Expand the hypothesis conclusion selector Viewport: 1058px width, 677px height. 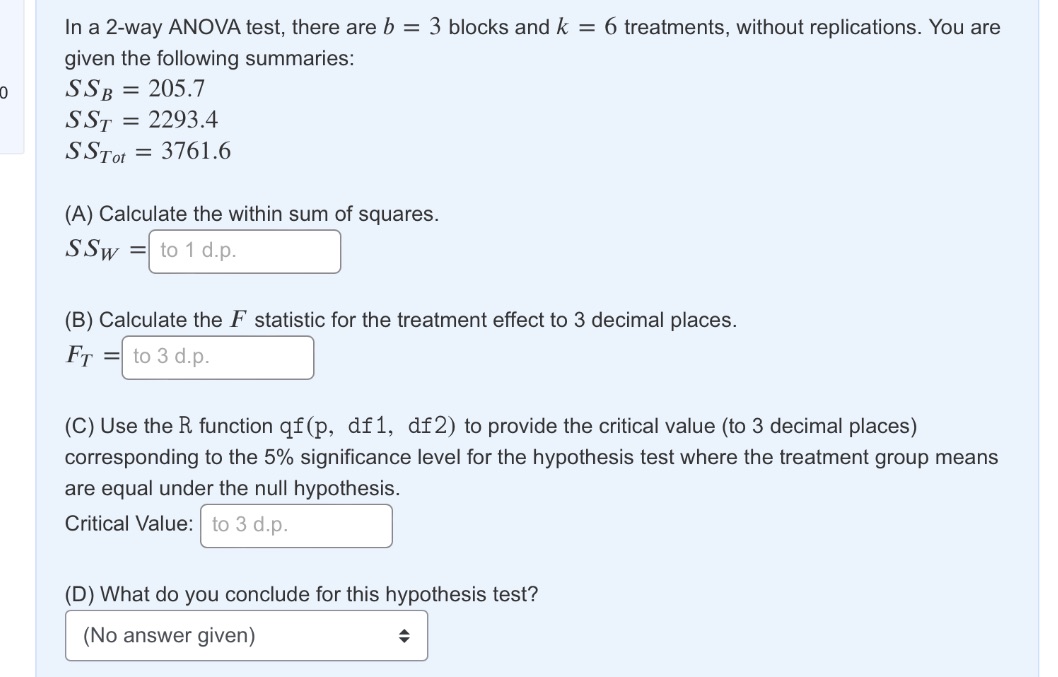(245, 635)
